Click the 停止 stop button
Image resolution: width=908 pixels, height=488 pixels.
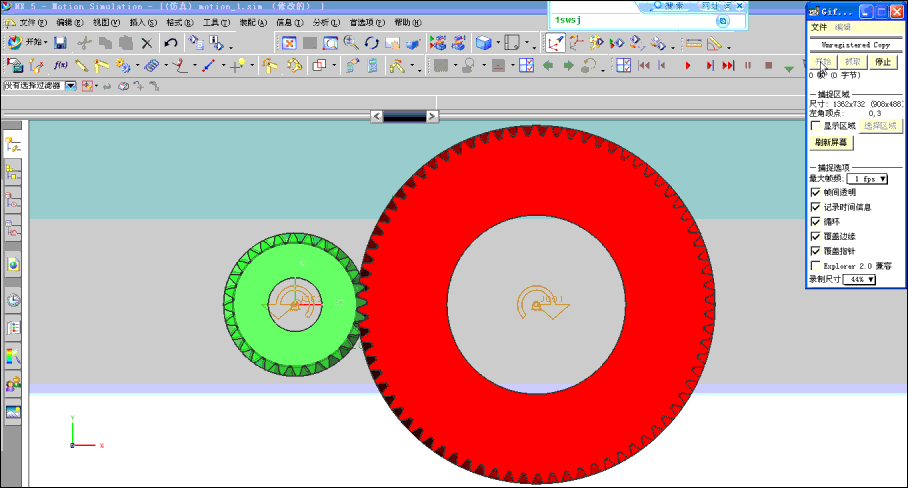pos(883,61)
